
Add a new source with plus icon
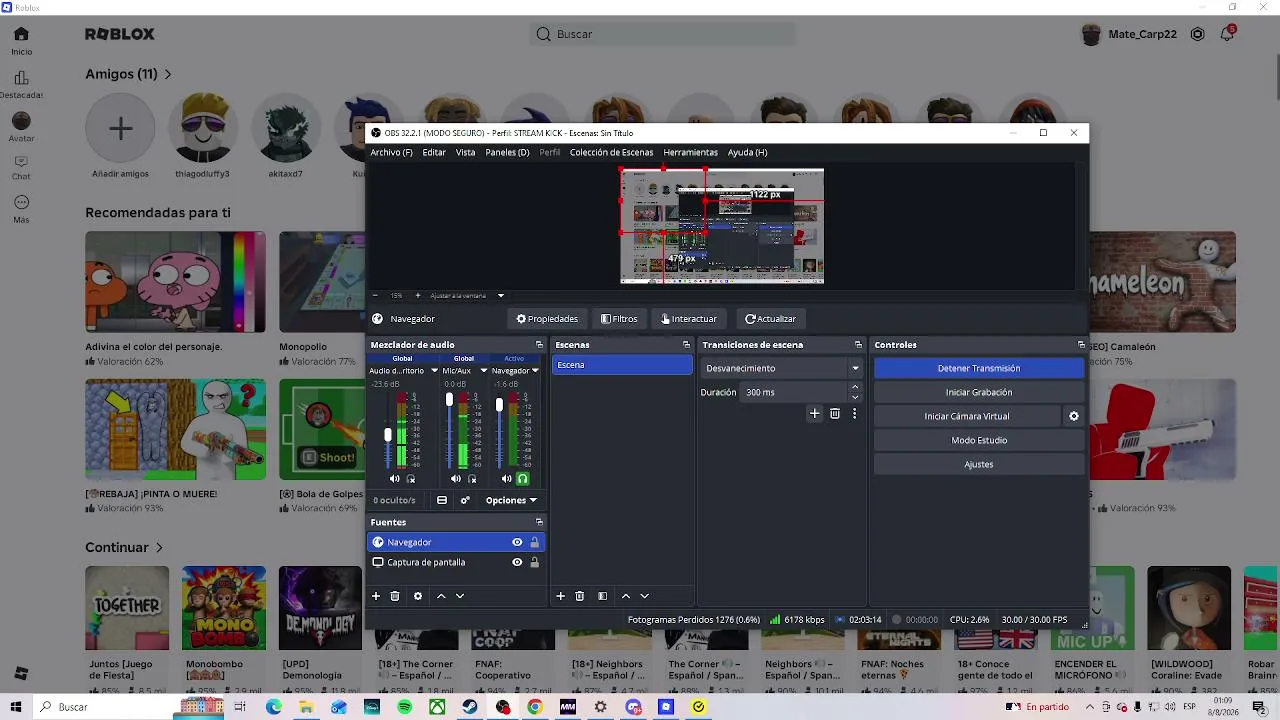point(376,596)
